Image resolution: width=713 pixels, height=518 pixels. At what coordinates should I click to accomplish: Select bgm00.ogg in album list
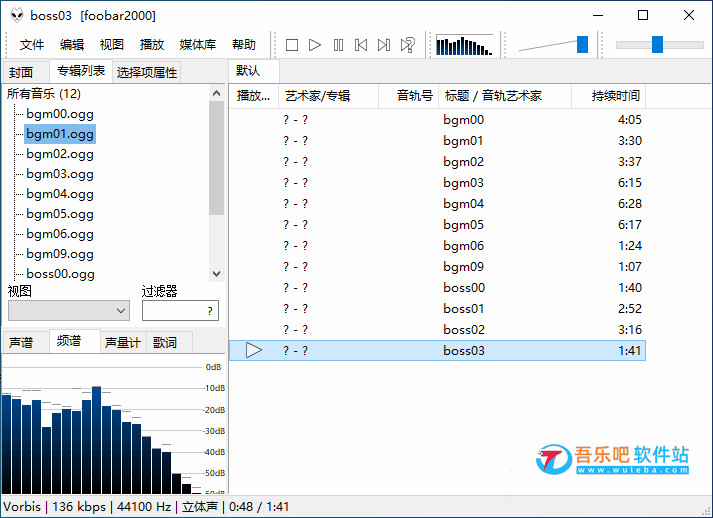[x=60, y=114]
